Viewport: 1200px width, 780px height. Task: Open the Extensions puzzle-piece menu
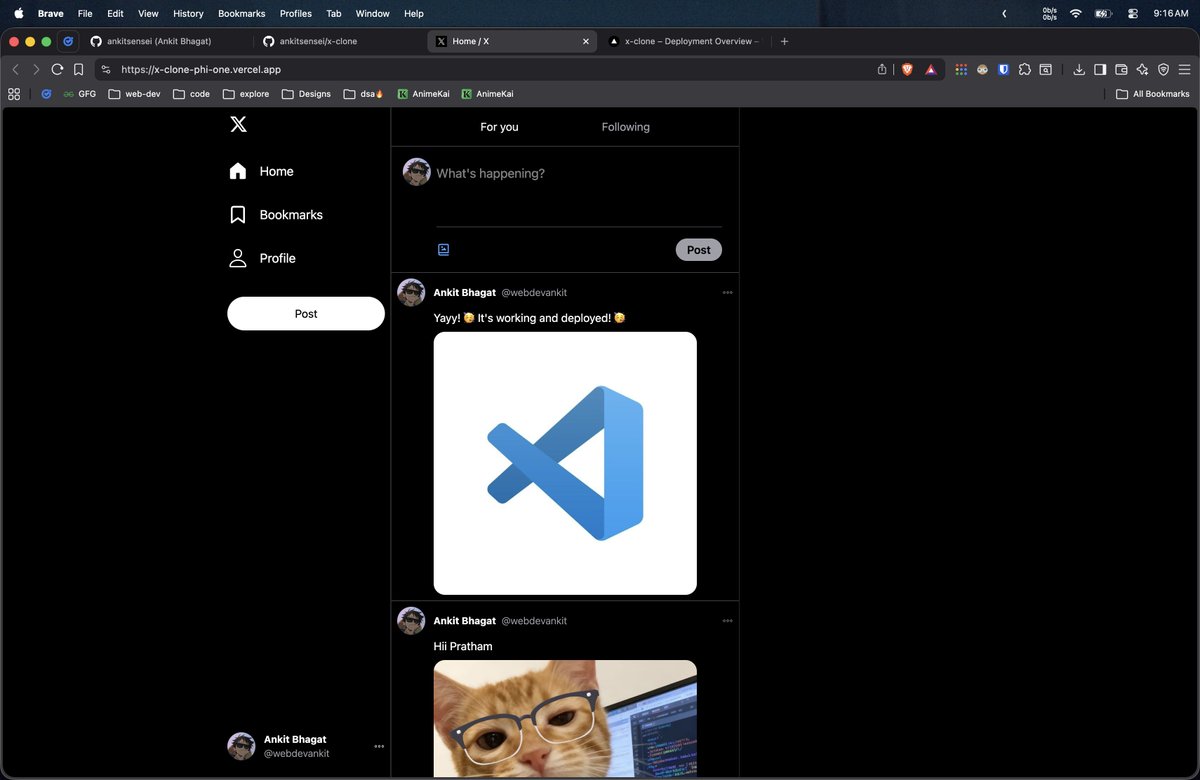click(1024, 70)
